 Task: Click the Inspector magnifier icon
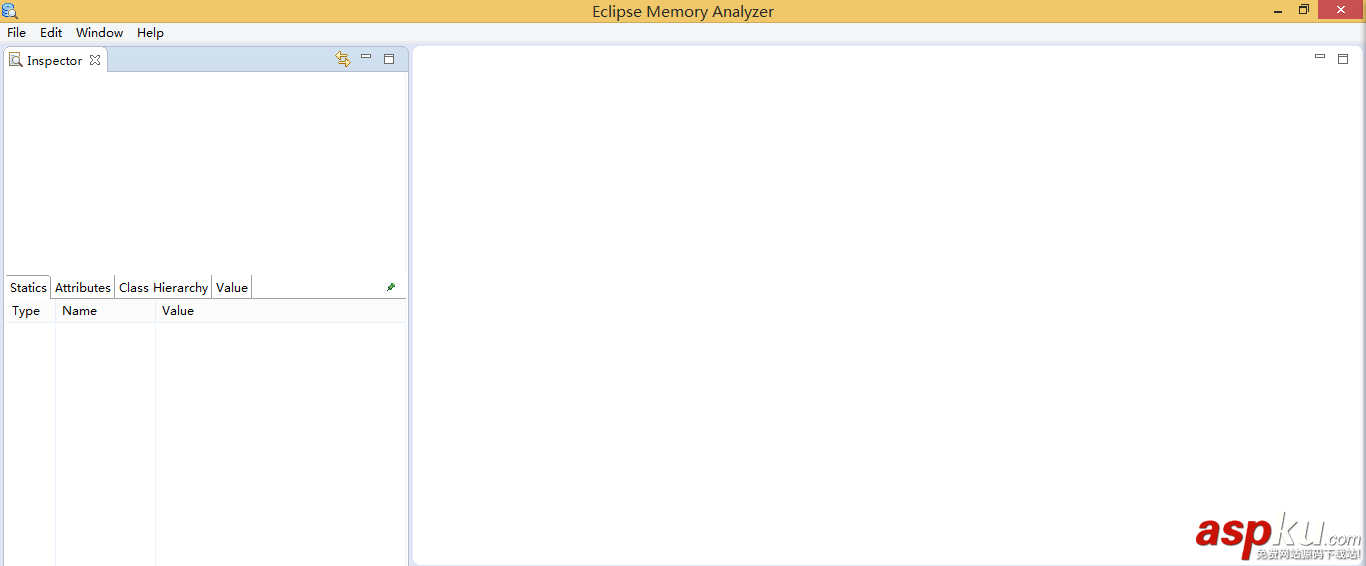[x=16, y=60]
